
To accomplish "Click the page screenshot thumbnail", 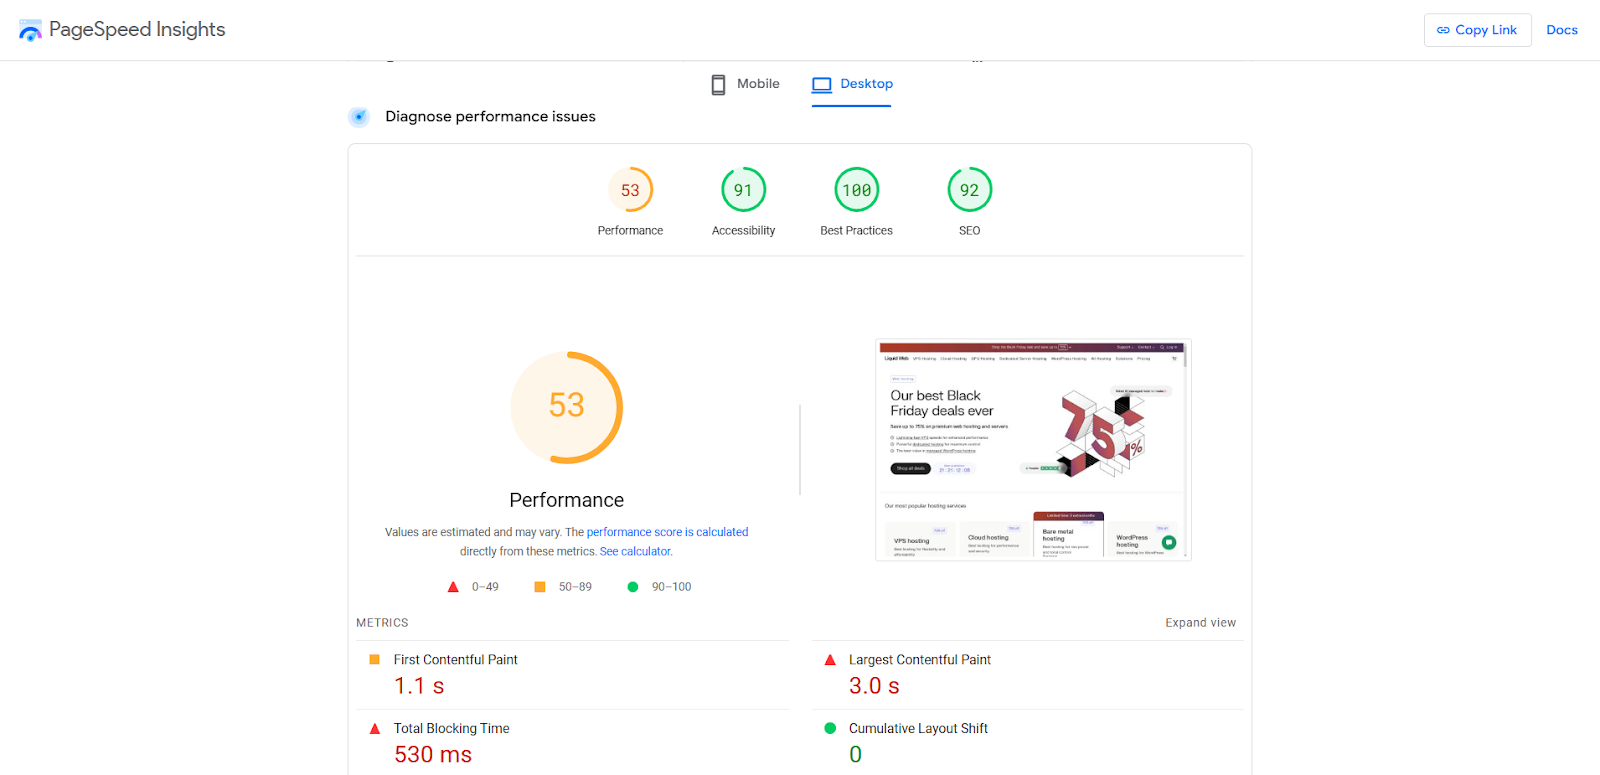I will coord(1033,450).
